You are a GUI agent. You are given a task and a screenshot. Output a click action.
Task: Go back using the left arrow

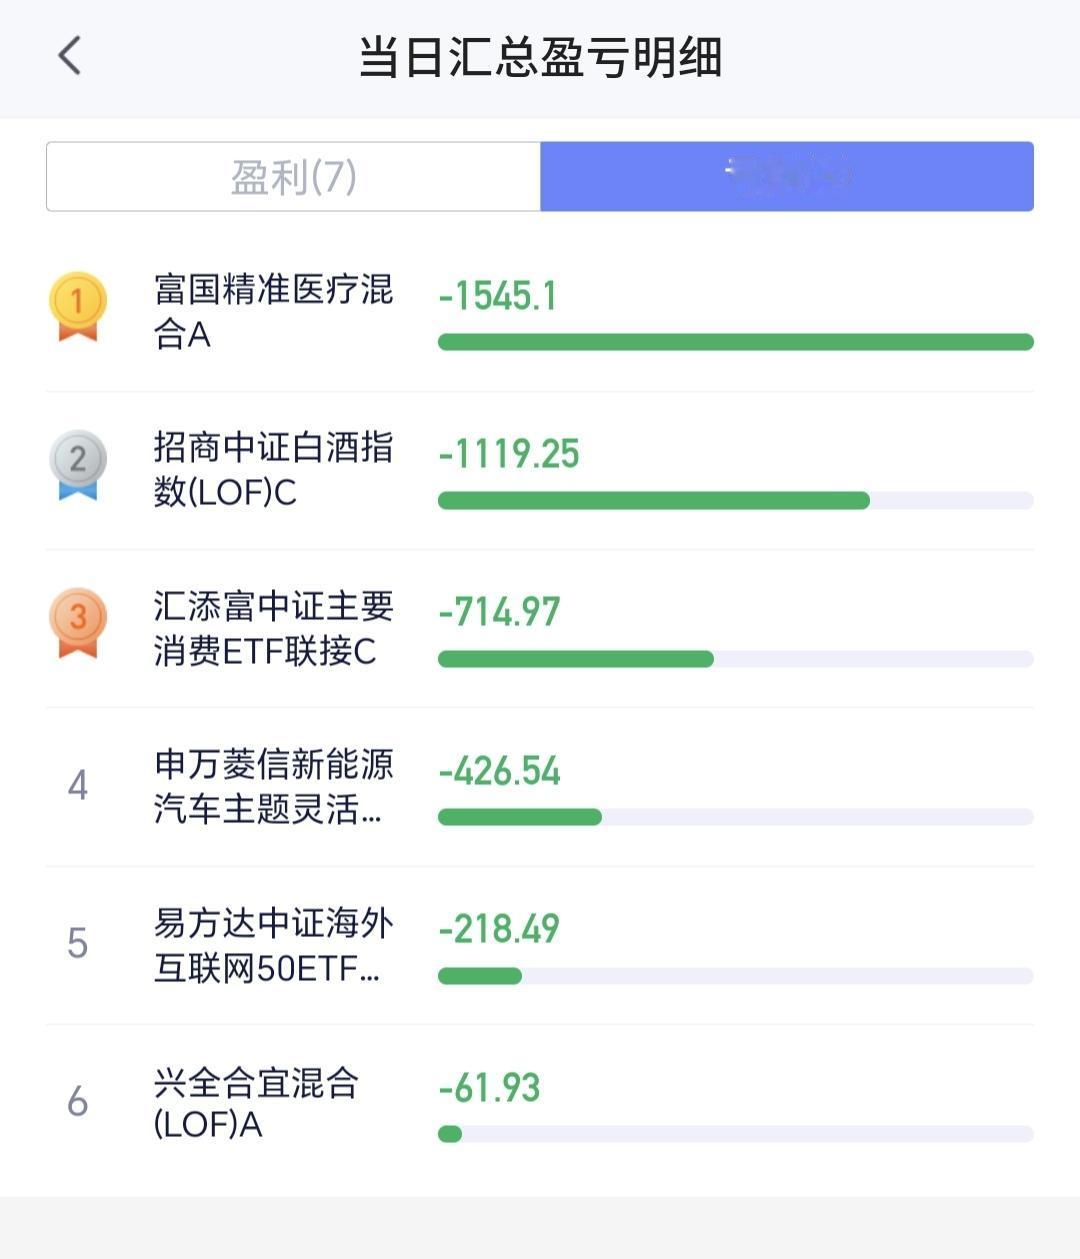(x=69, y=56)
